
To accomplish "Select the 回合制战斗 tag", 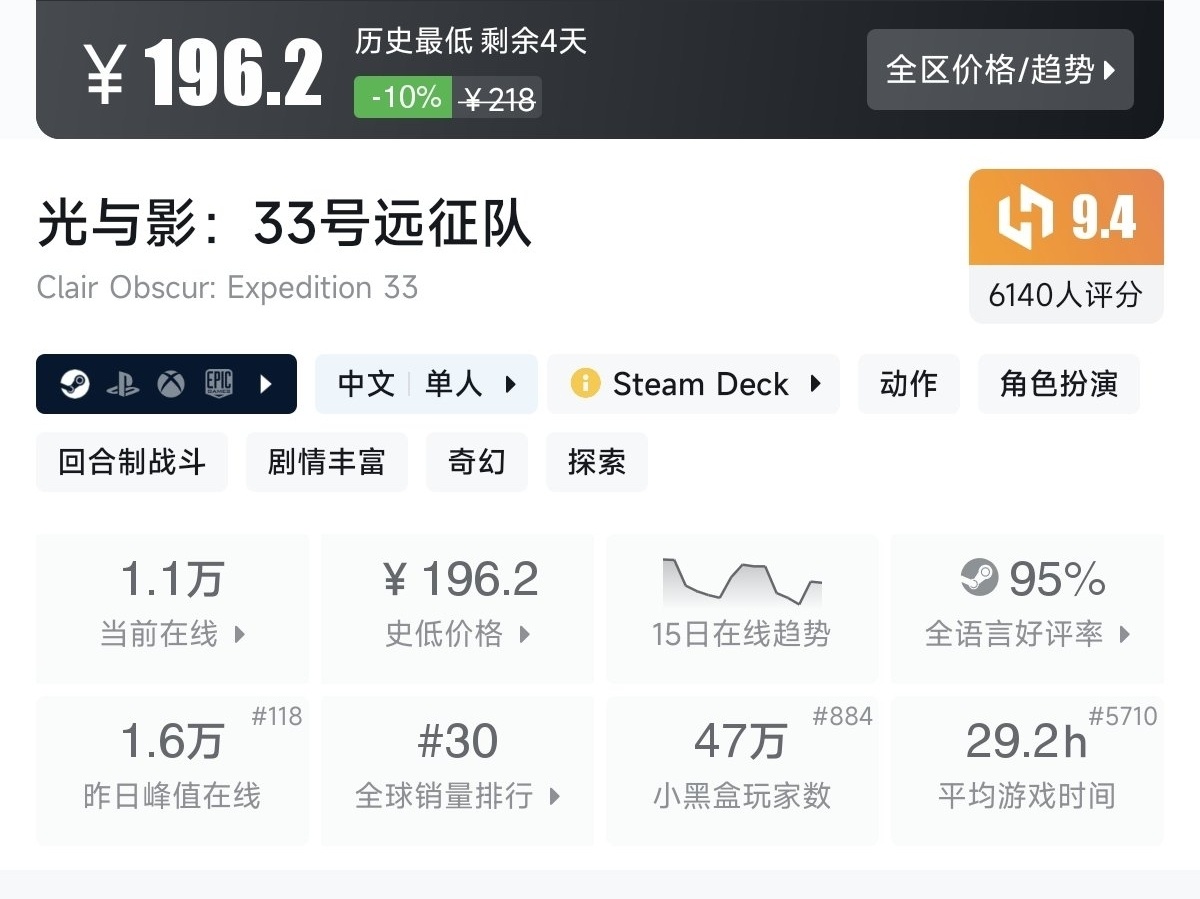I will 132,462.
